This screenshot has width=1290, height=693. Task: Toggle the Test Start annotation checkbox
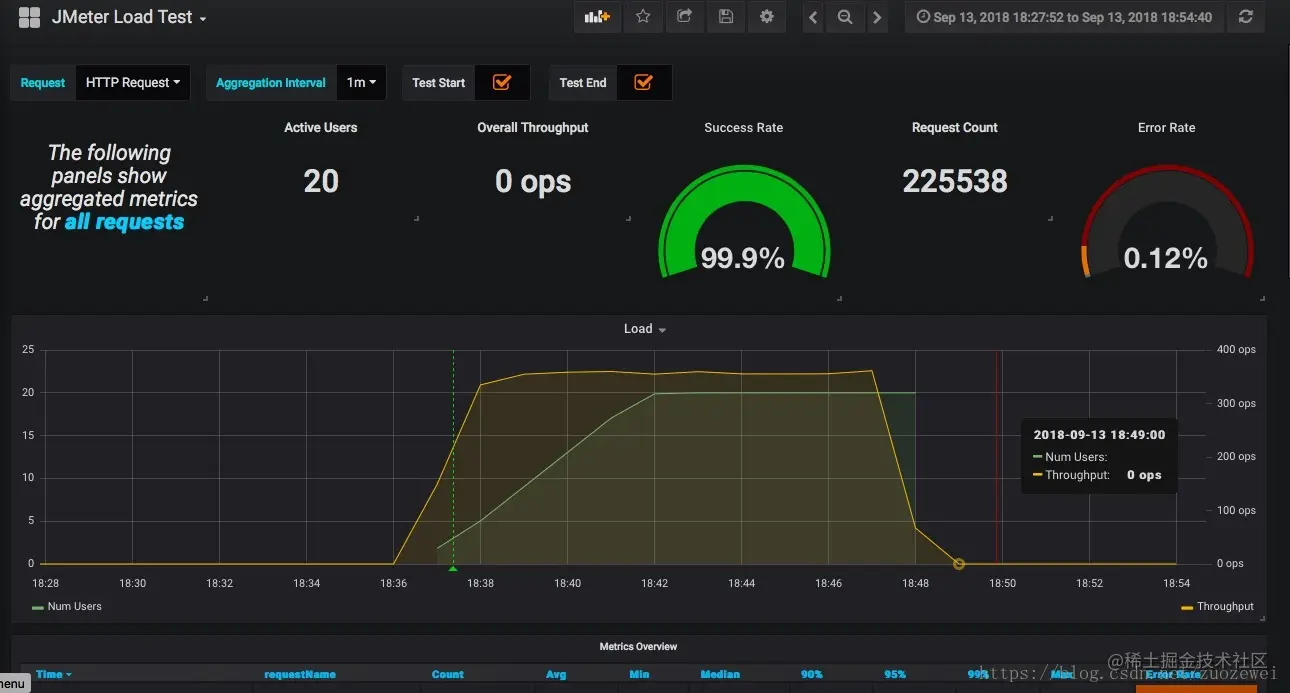pyautogui.click(x=502, y=83)
